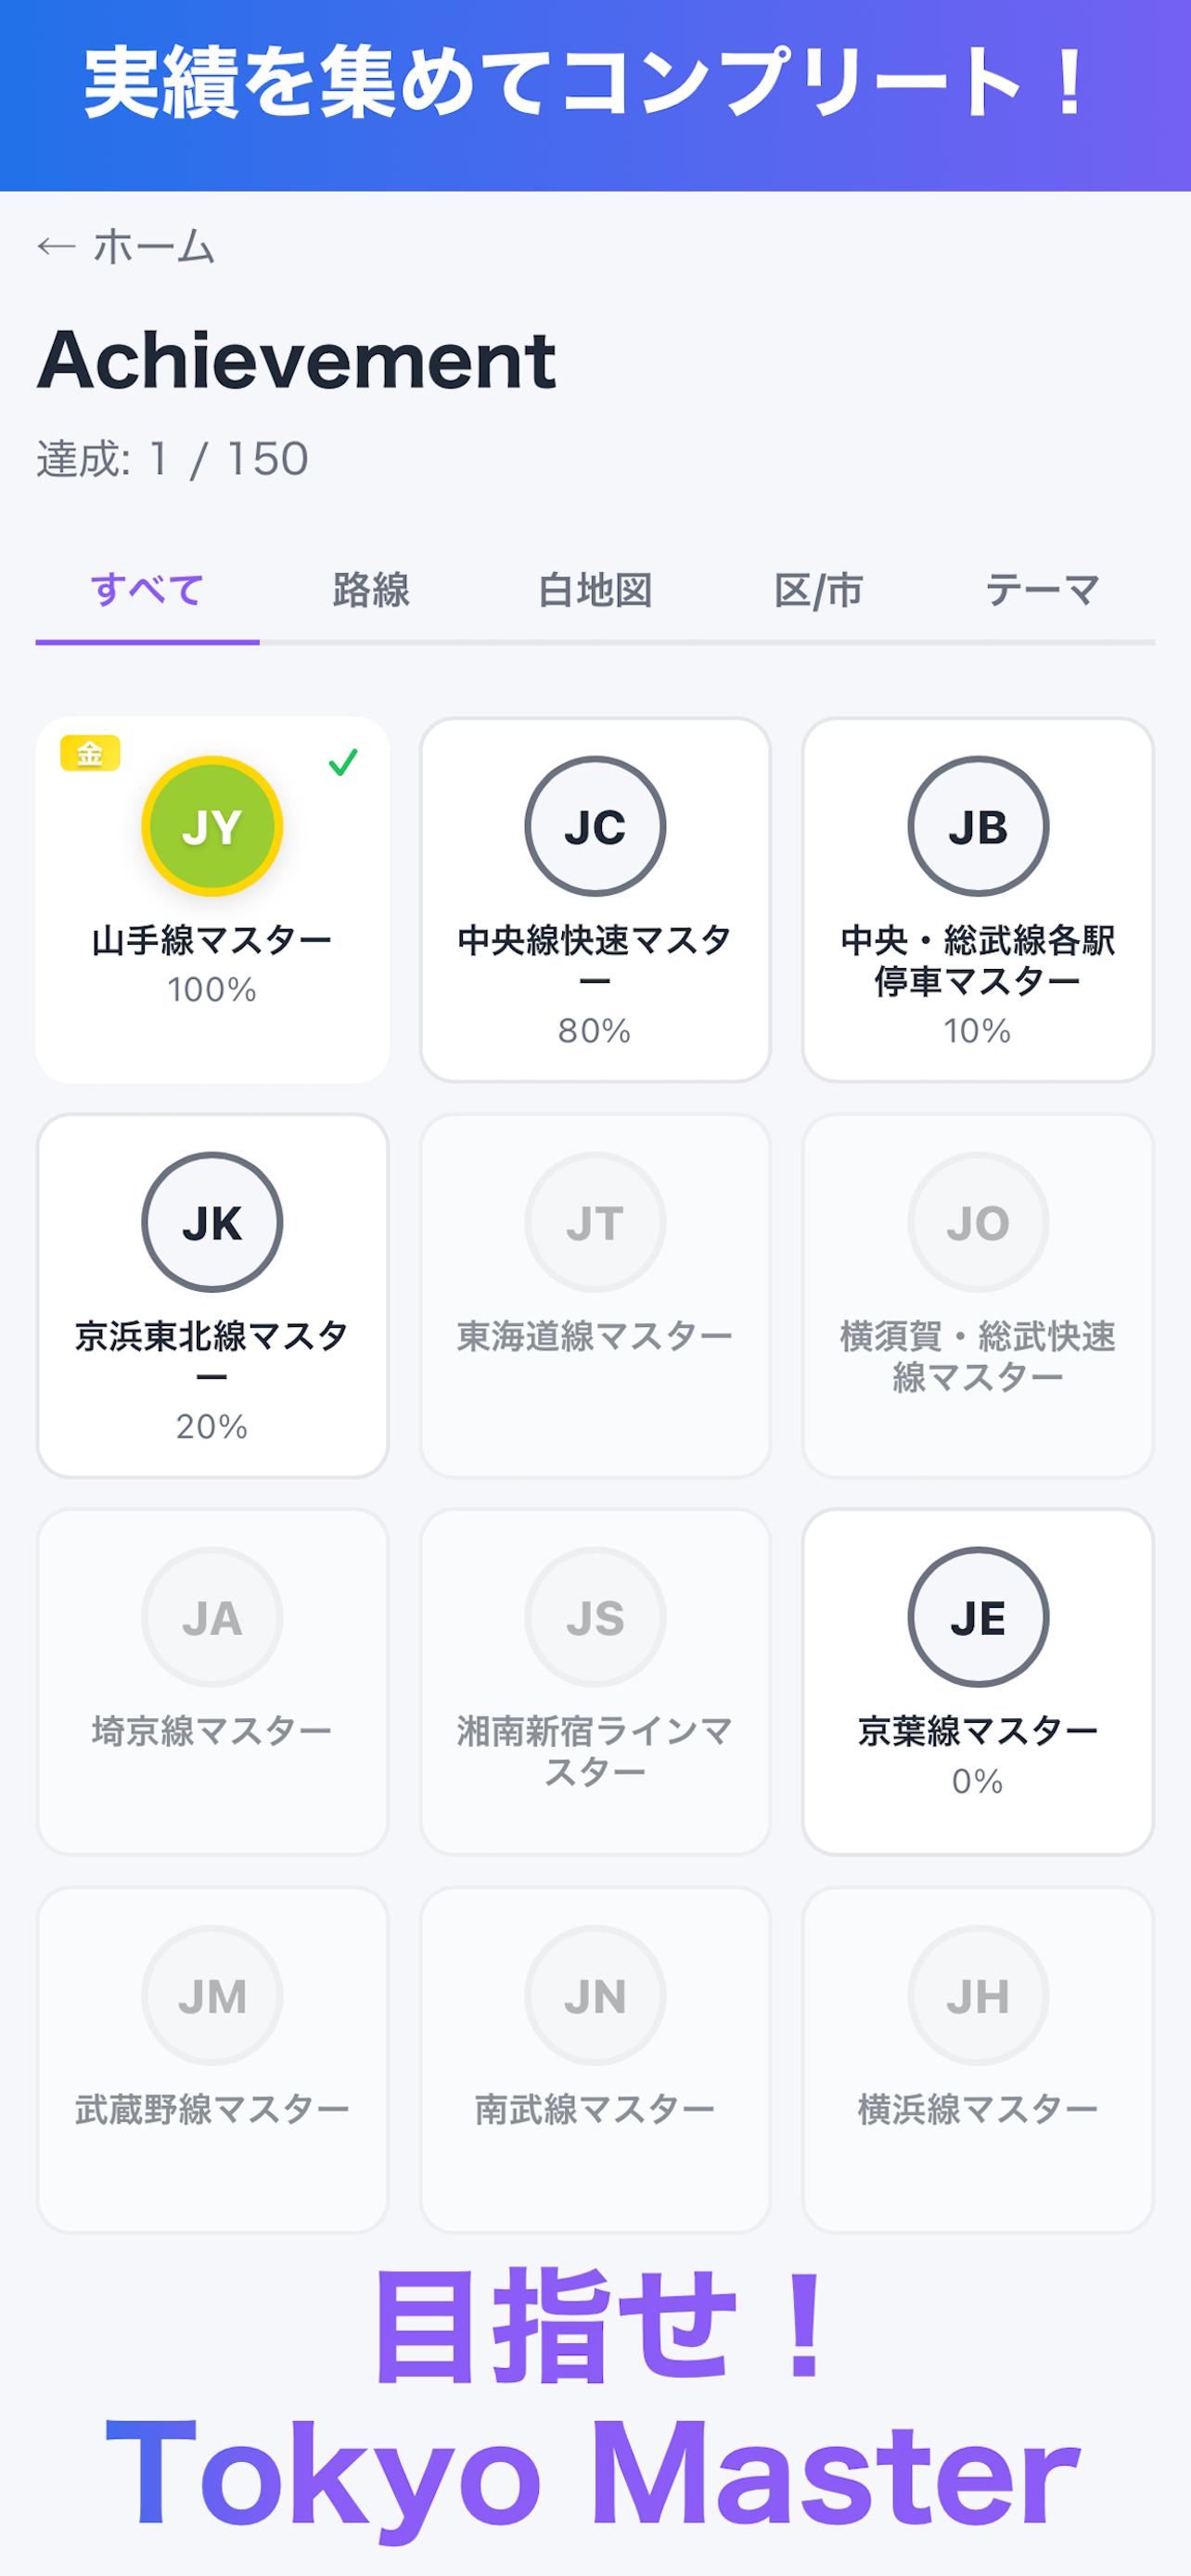Switch to the 路線 tab
1191x2576 pixels.
(371, 591)
